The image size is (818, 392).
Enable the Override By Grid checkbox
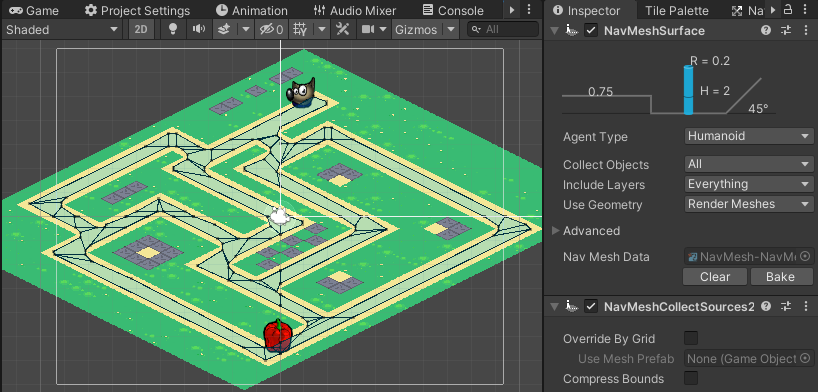click(691, 338)
